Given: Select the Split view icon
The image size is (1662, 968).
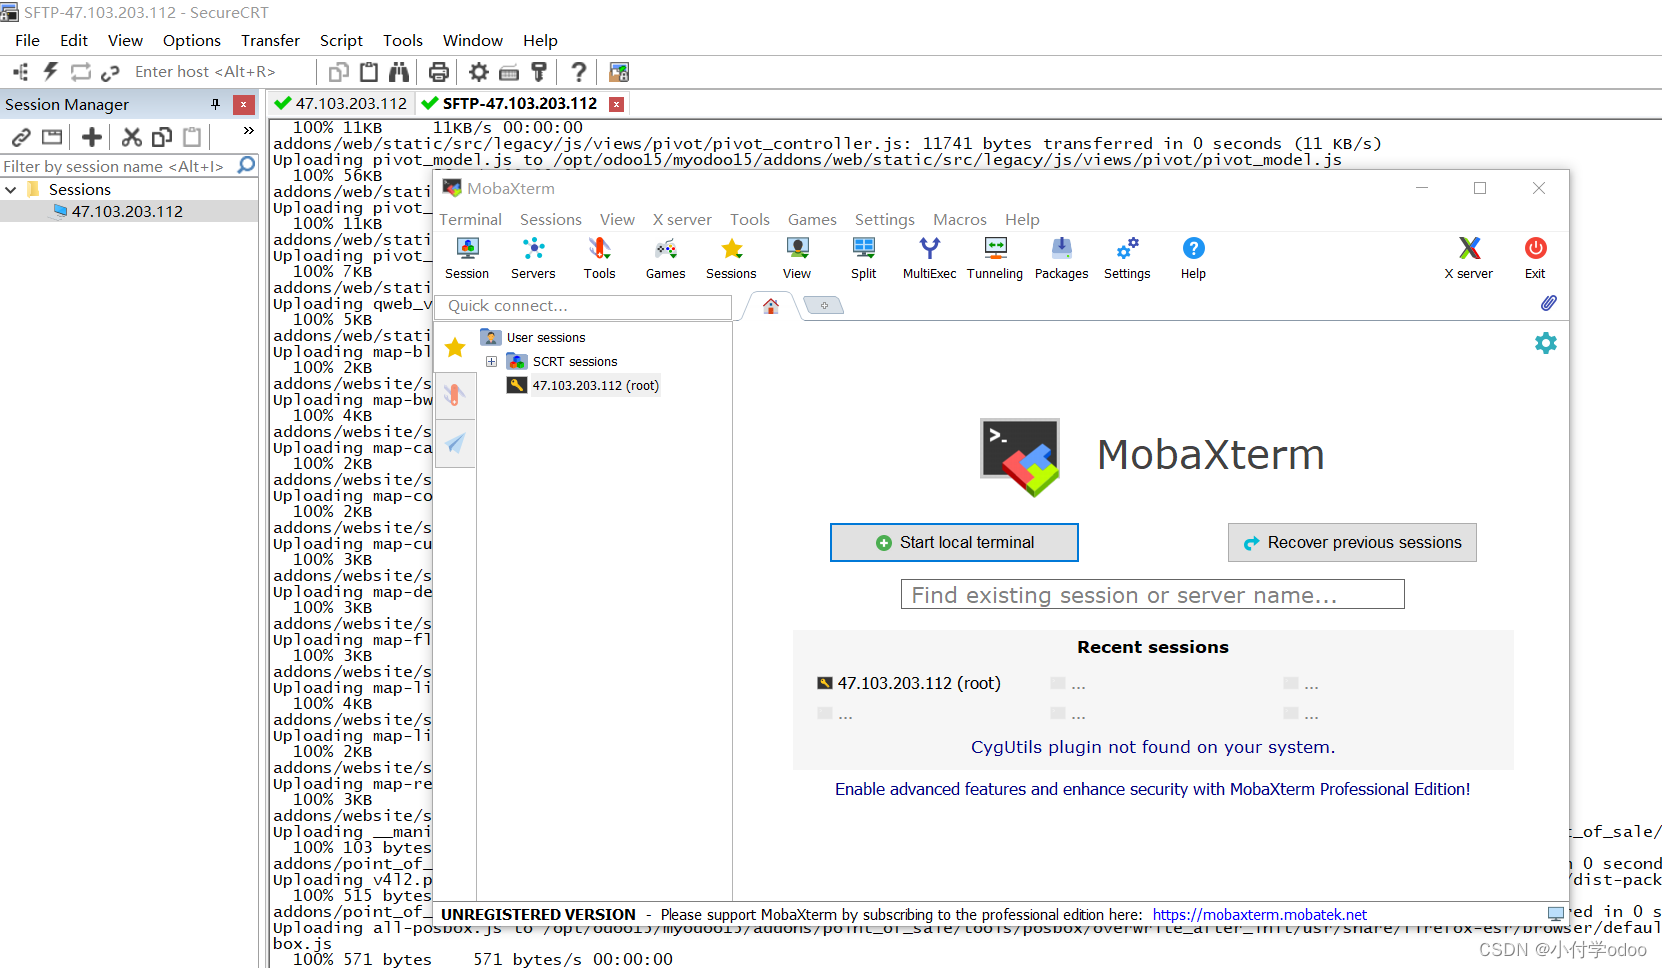Looking at the screenshot, I should pyautogui.click(x=862, y=257).
